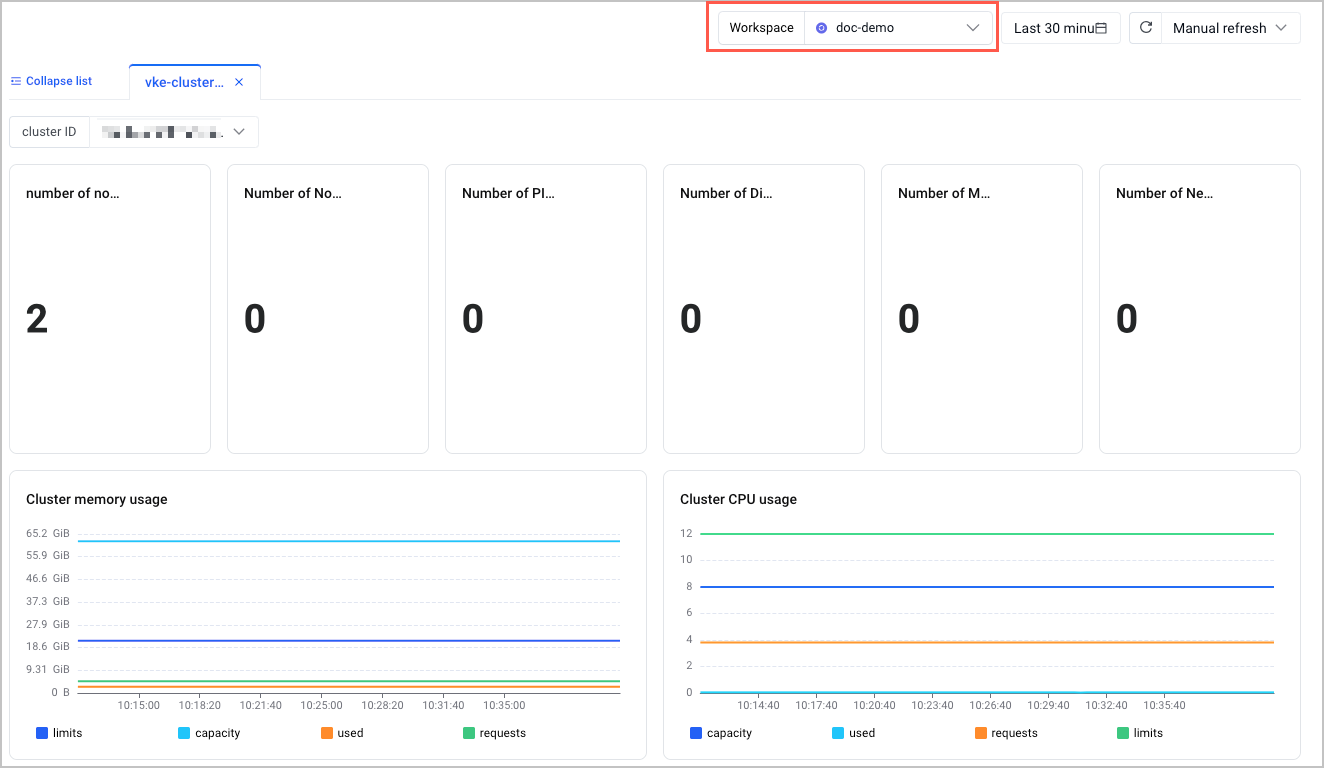Screen dimensions: 1324x768
Task: Click the 18.6 GiB axis label
Action: [x=48, y=647]
